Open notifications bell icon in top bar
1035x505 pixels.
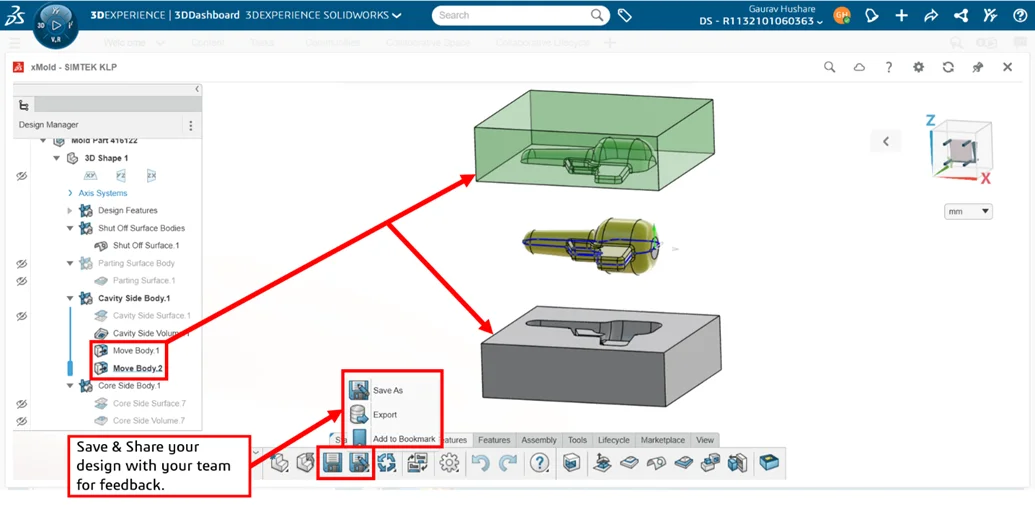pos(872,15)
